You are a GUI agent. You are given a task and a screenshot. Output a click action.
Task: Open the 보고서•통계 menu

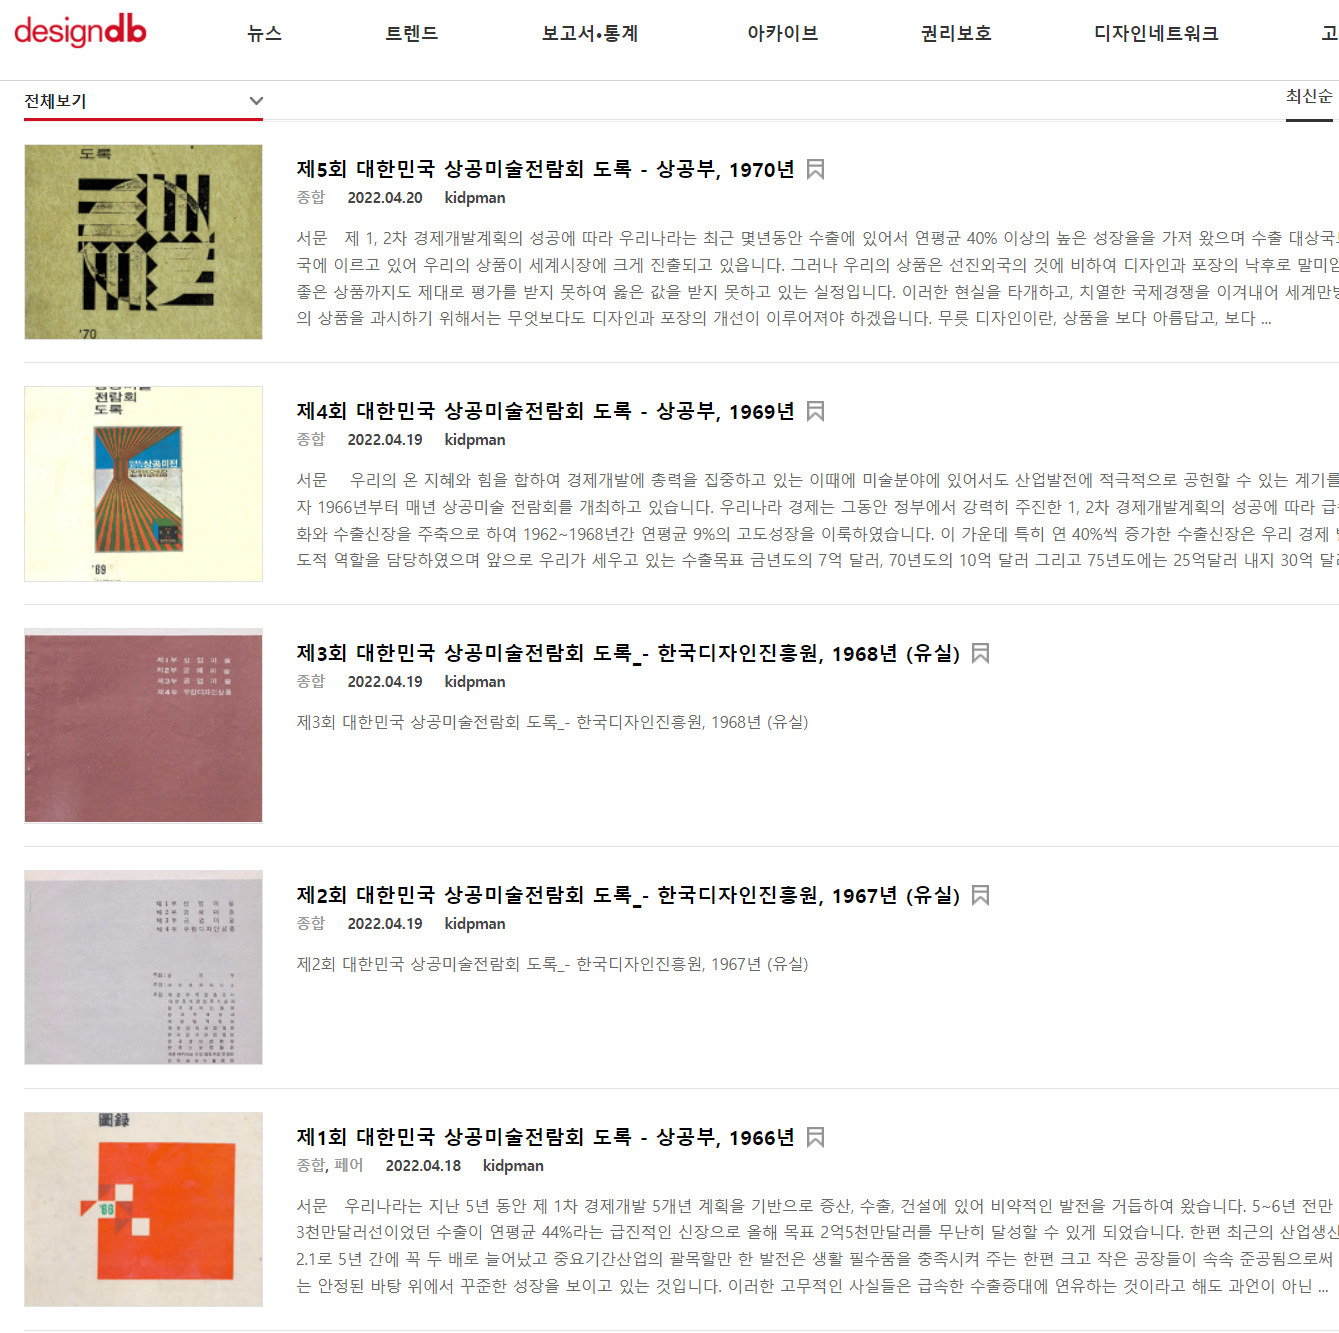coord(590,33)
